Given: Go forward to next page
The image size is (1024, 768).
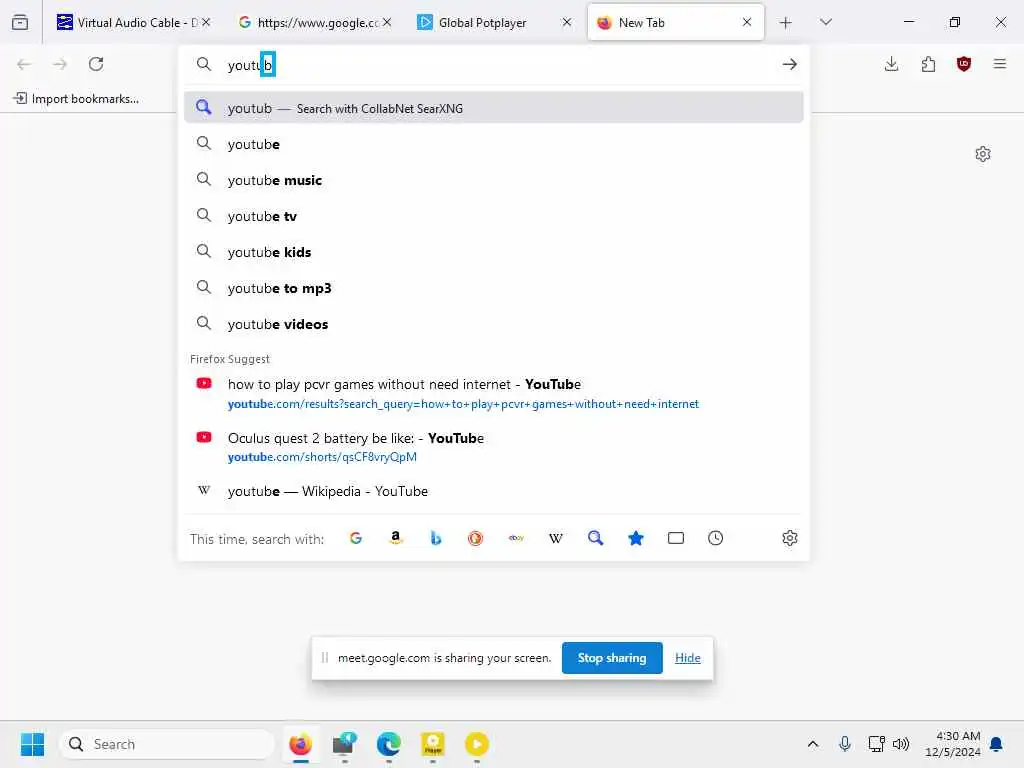Looking at the screenshot, I should tap(60, 64).
